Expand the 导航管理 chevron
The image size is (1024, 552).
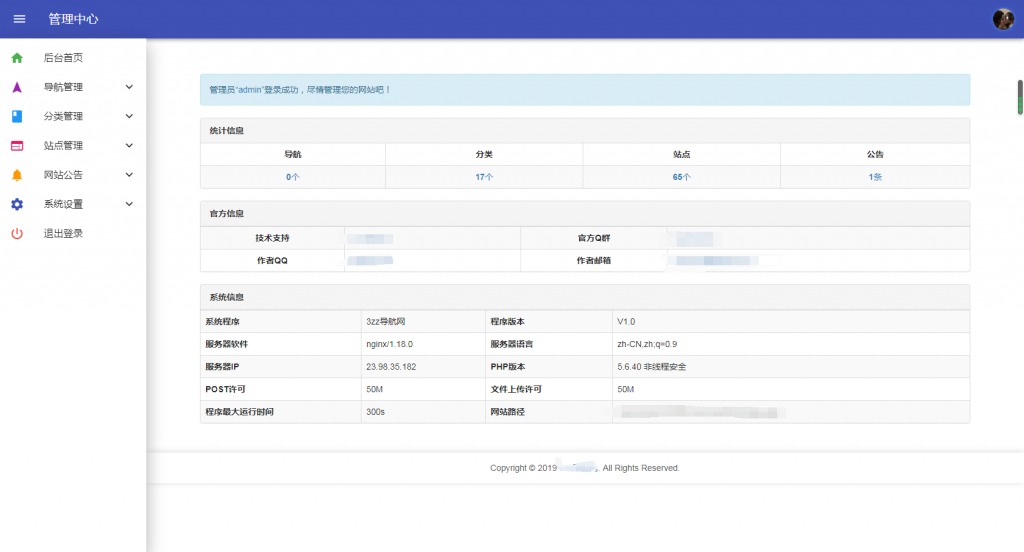point(129,87)
